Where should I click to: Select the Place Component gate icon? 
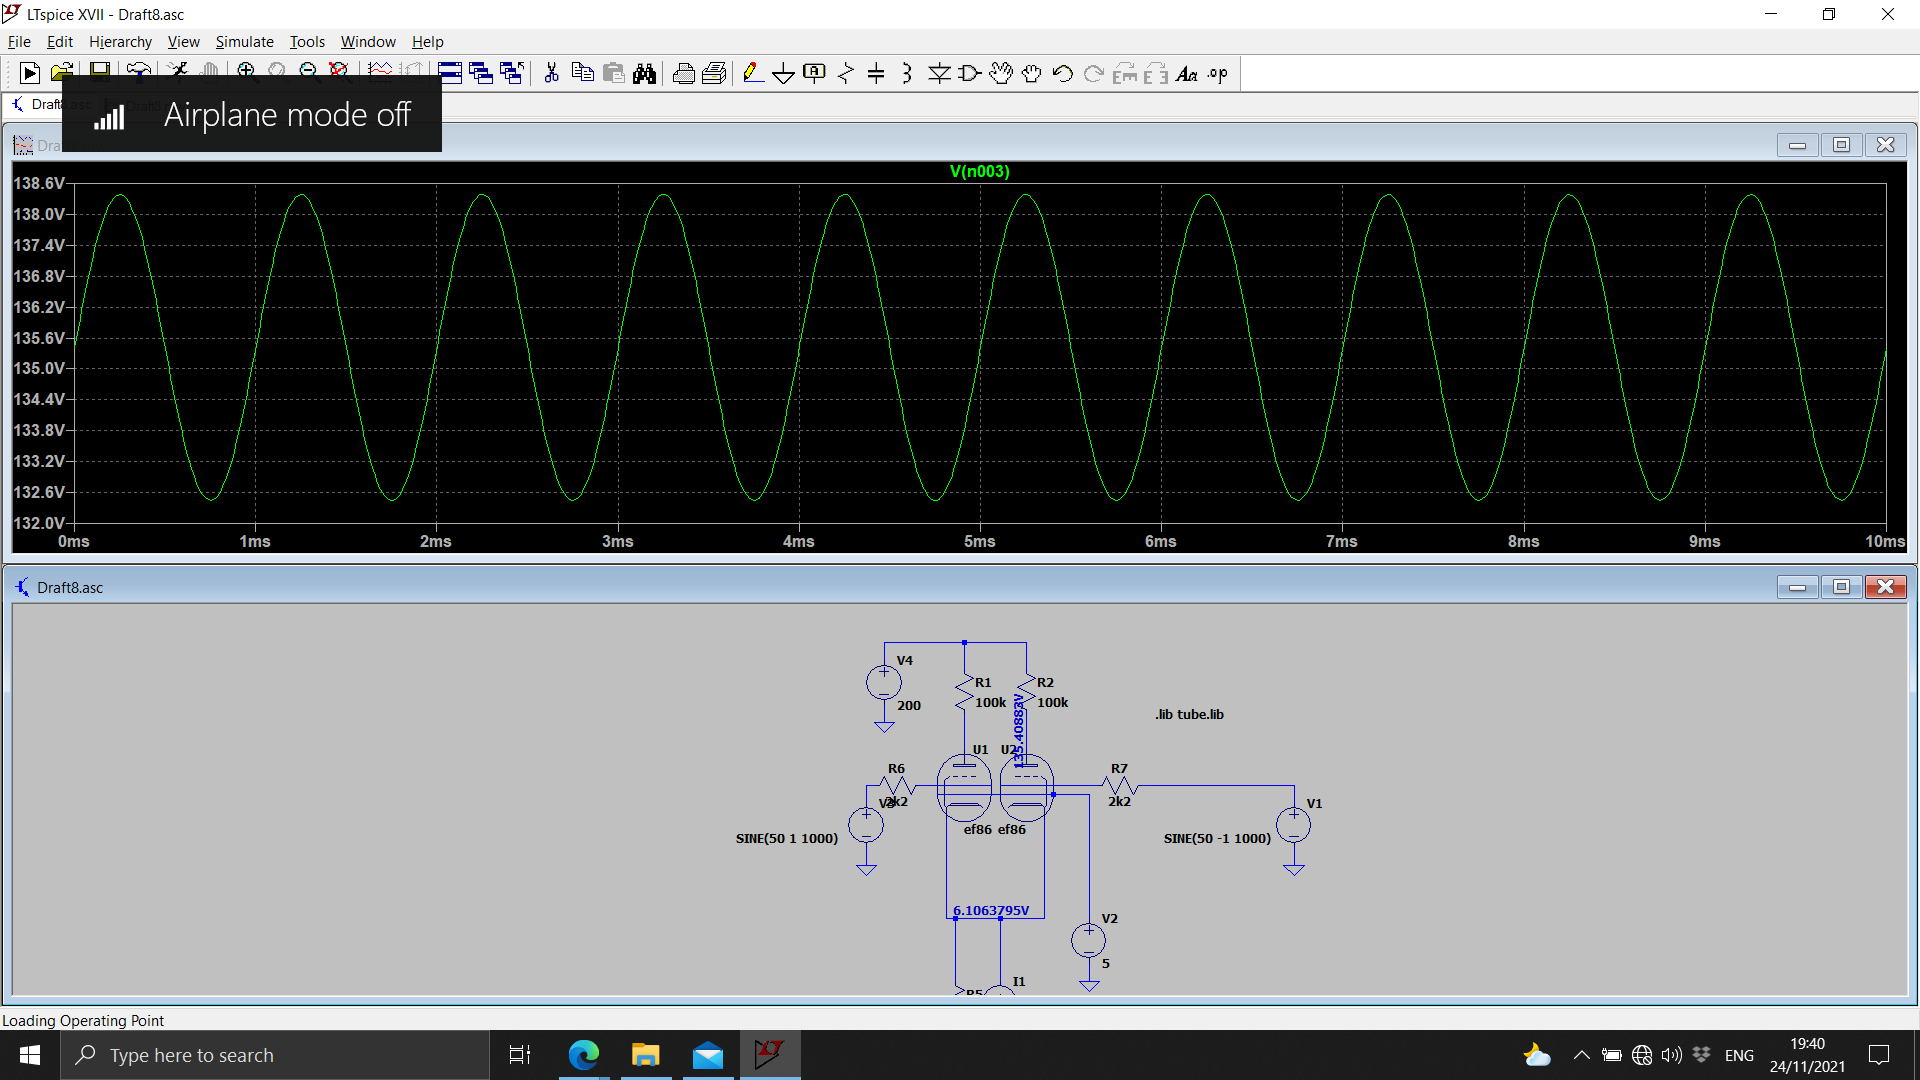tap(970, 73)
